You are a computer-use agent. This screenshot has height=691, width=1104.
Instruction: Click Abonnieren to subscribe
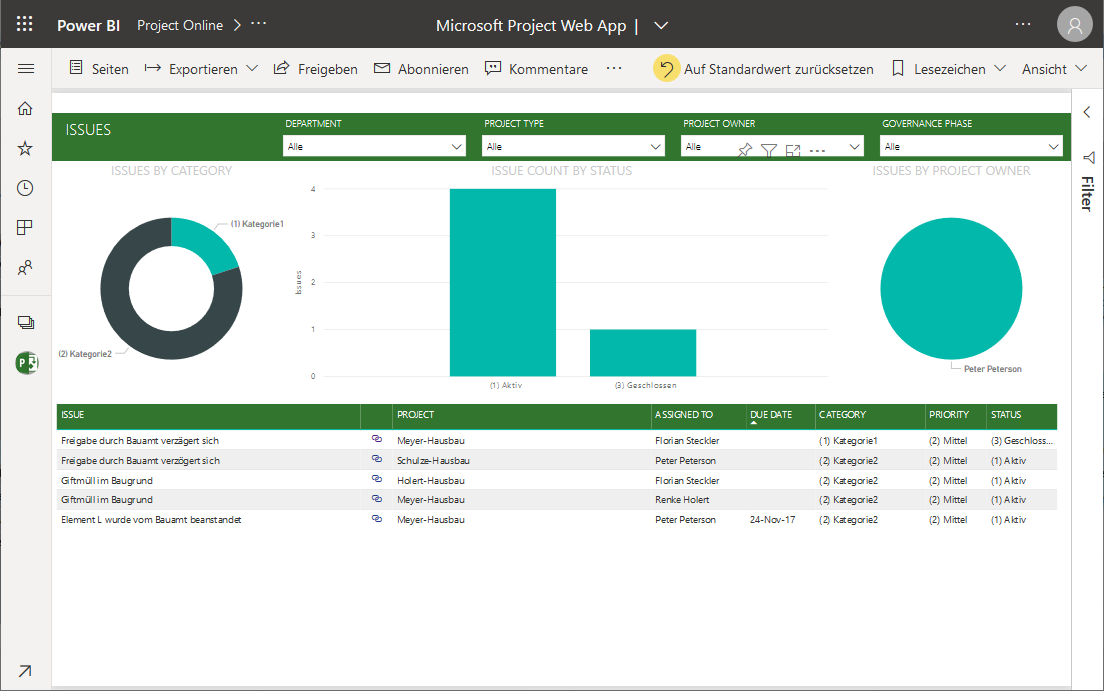tap(421, 69)
